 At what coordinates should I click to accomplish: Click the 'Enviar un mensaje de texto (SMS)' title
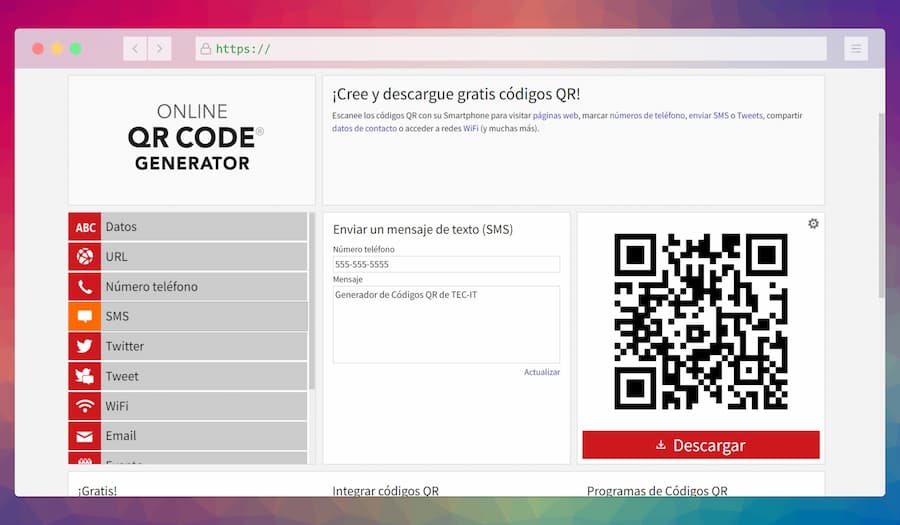[423, 230]
